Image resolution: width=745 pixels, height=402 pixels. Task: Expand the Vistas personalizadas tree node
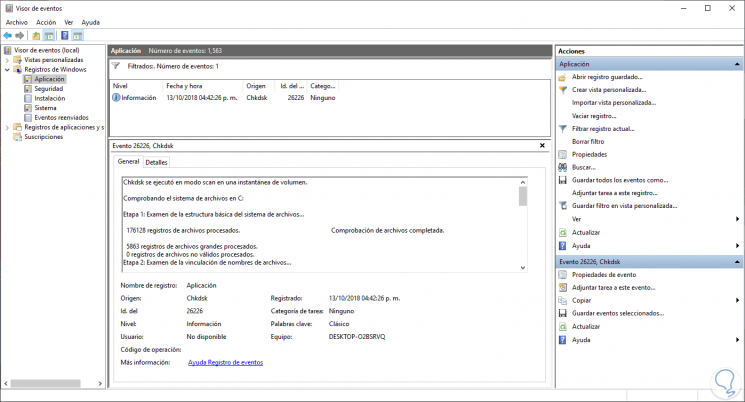click(x=5, y=60)
